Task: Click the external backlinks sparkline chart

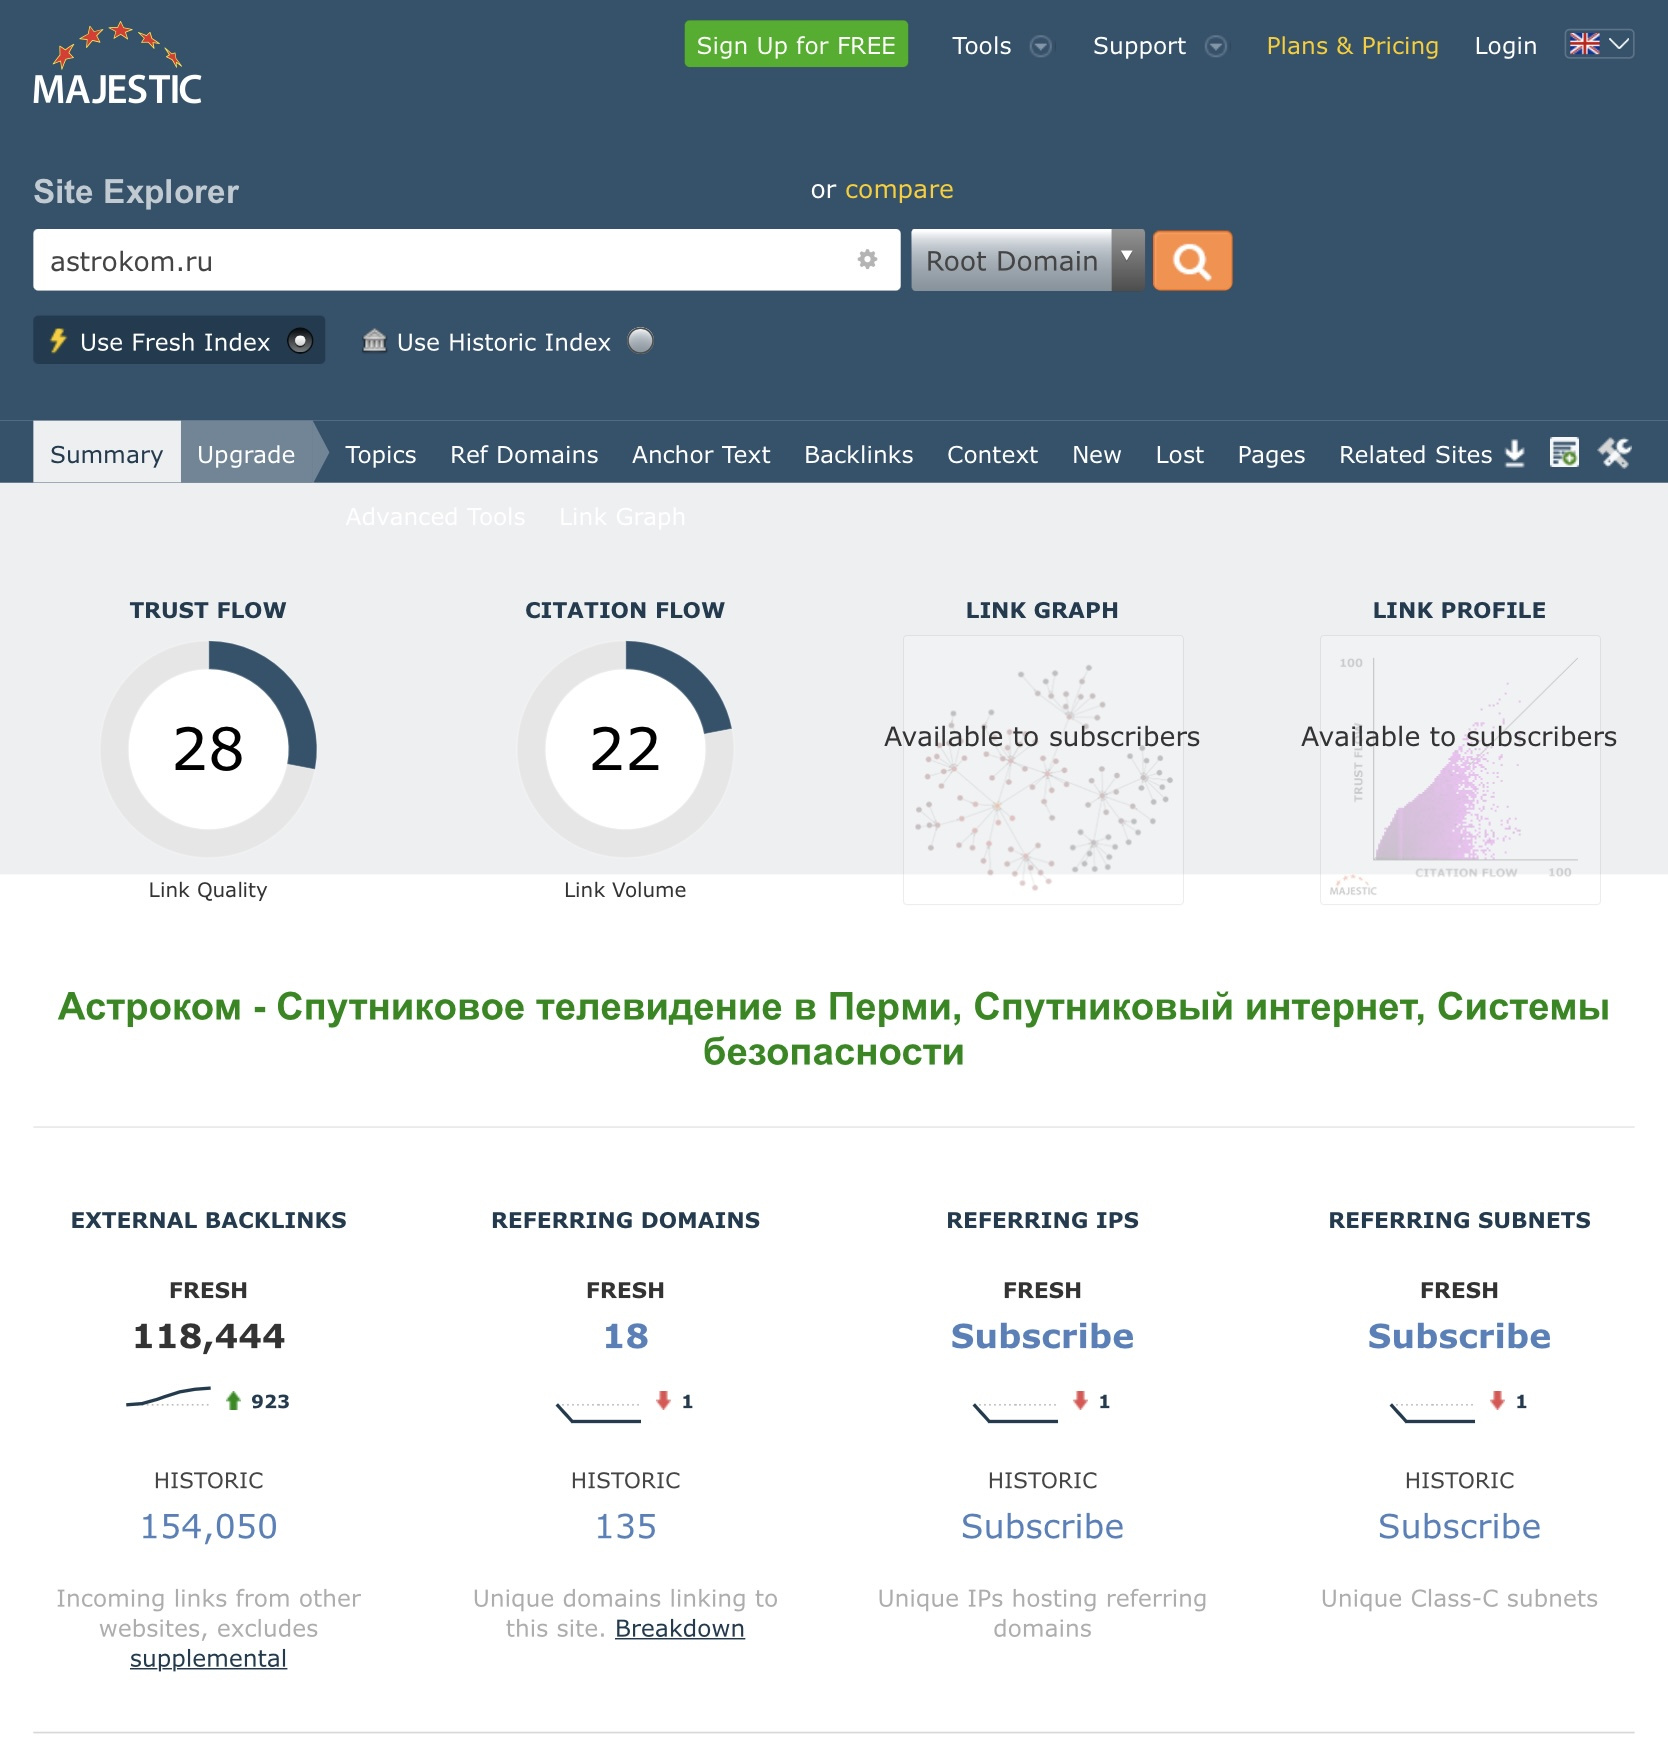Action: tap(168, 1397)
